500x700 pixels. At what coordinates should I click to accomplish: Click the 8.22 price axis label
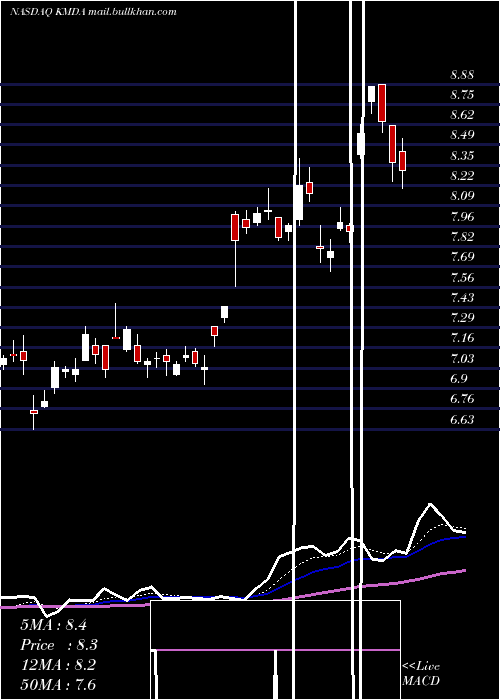[462, 175]
